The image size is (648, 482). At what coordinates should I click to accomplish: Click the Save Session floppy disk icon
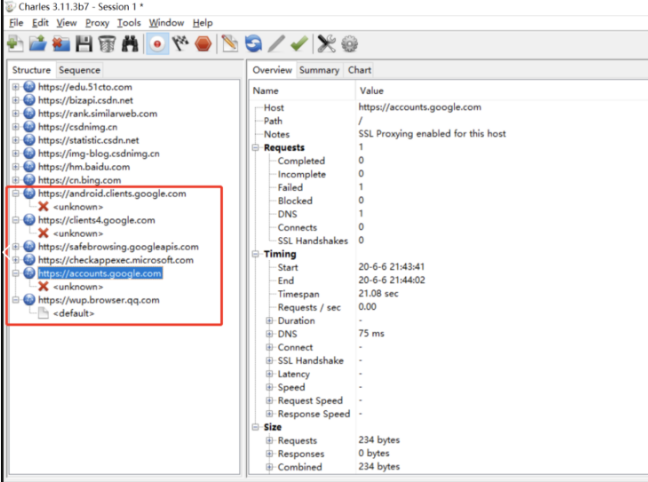point(84,44)
